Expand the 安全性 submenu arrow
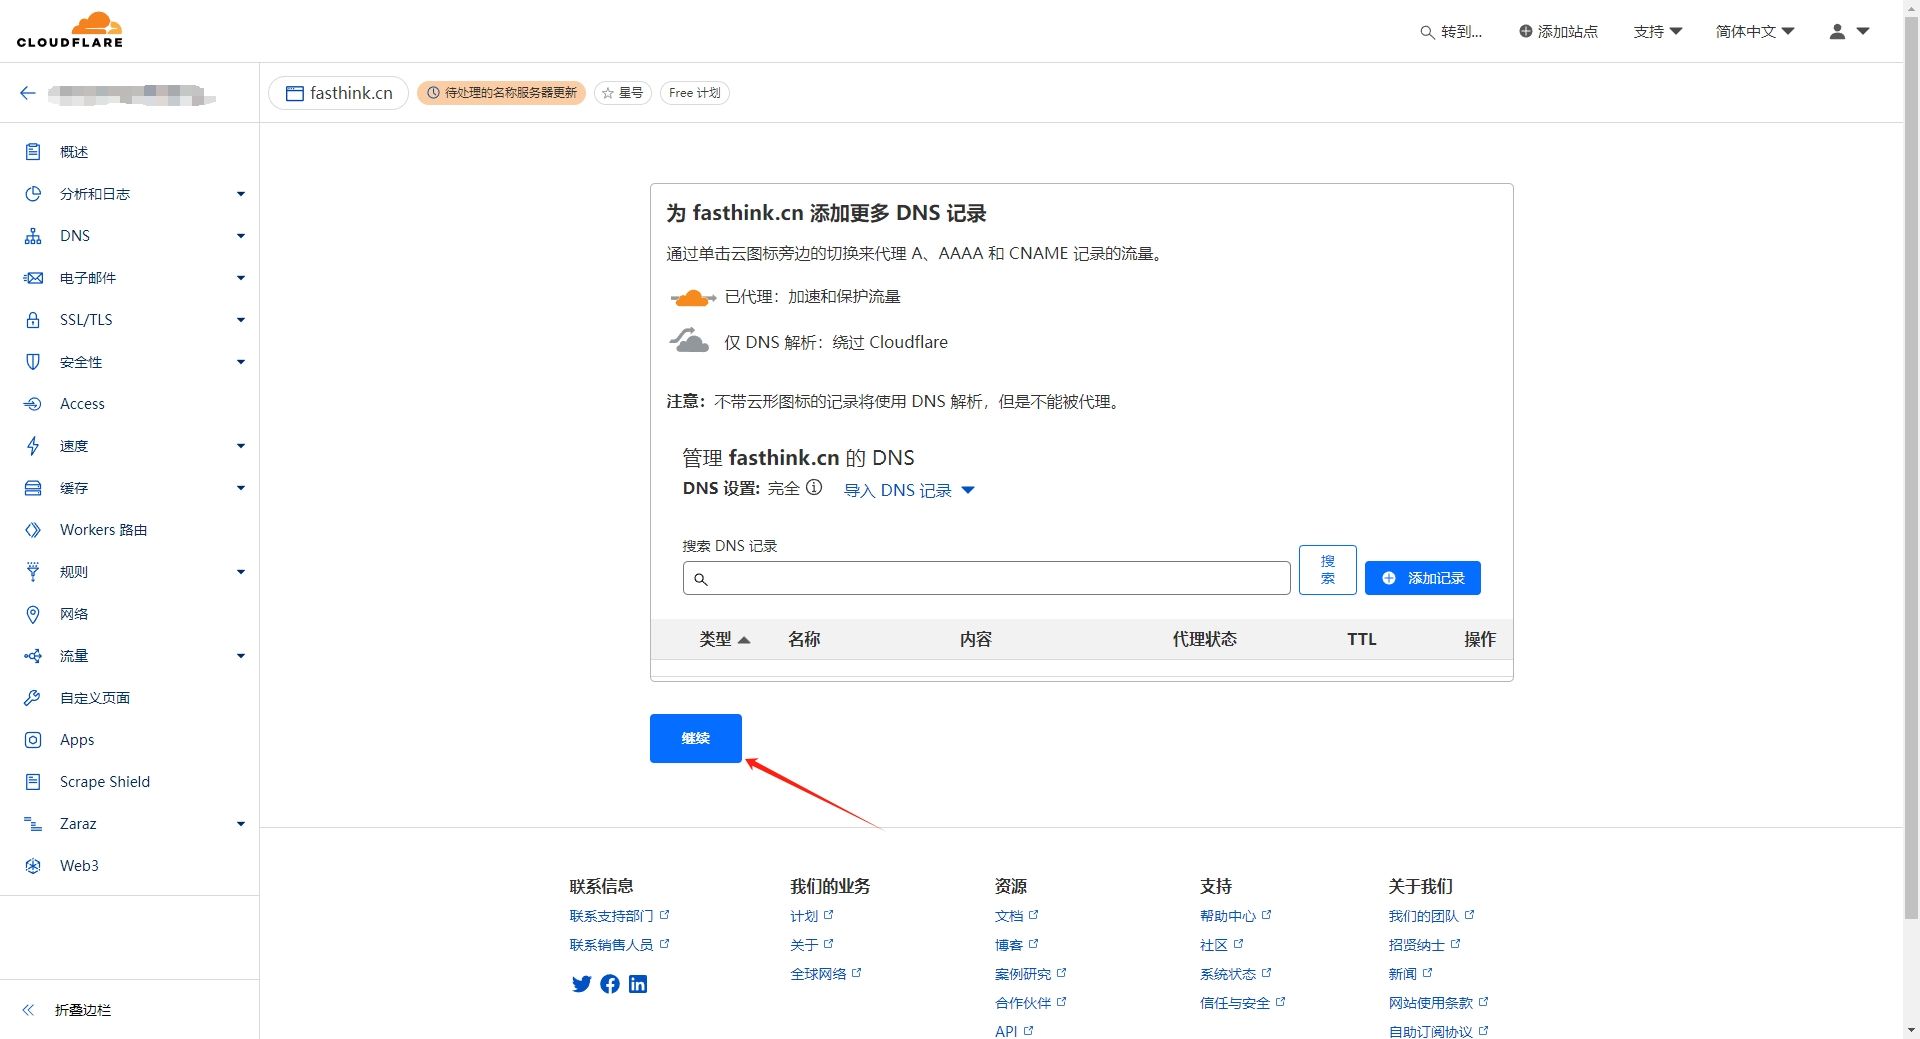 [241, 362]
